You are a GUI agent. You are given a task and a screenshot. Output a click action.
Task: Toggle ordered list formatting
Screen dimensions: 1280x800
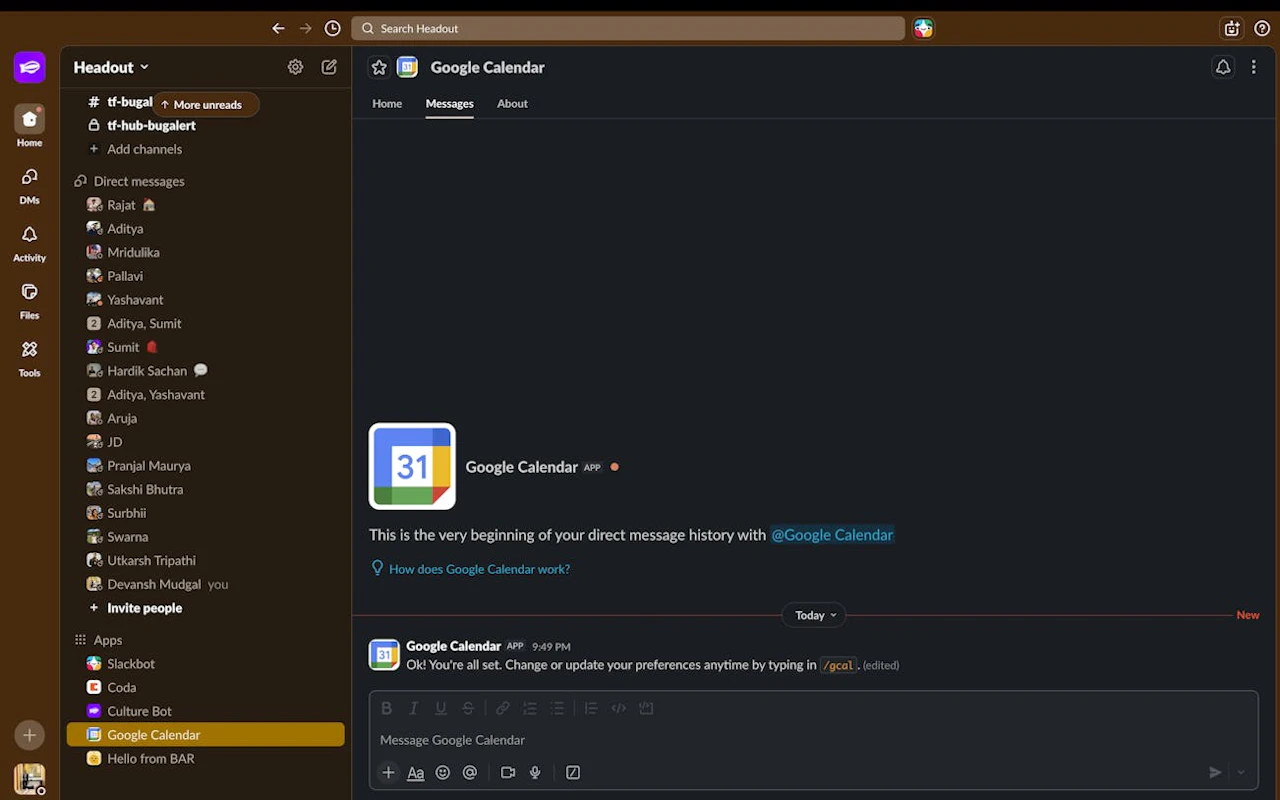(x=530, y=708)
